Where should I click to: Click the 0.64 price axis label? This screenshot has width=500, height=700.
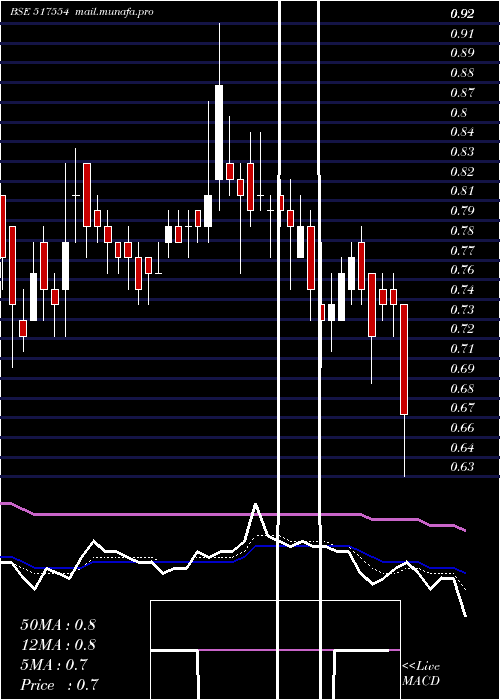click(462, 447)
